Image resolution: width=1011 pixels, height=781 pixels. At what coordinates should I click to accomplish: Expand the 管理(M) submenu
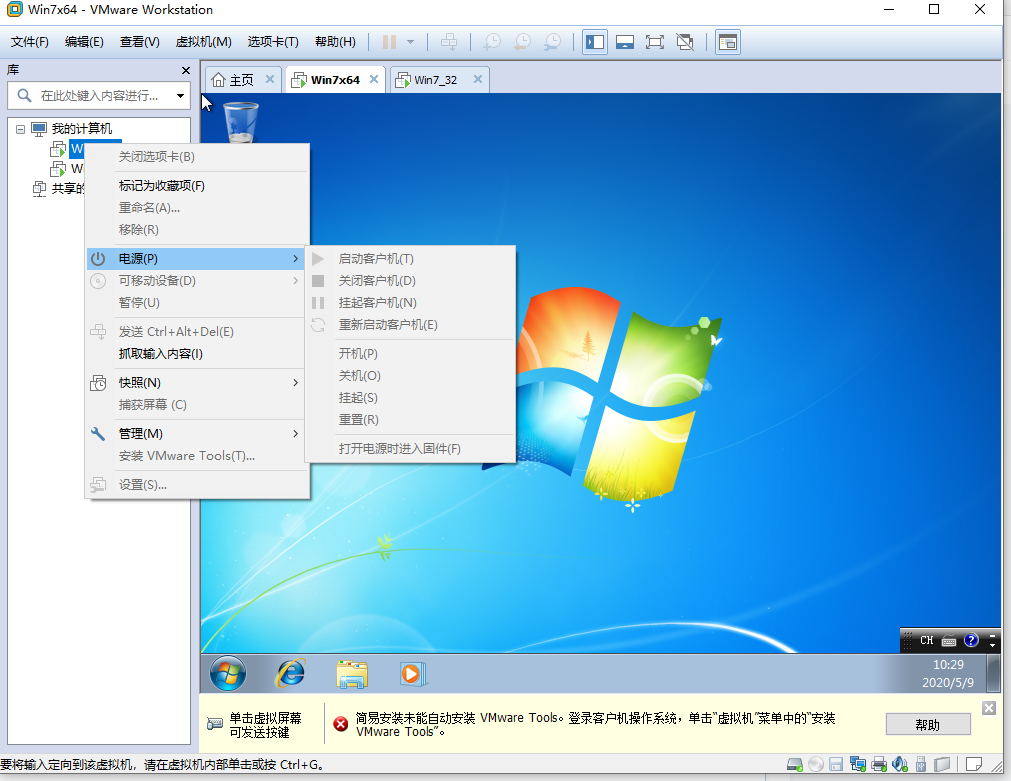coord(197,433)
